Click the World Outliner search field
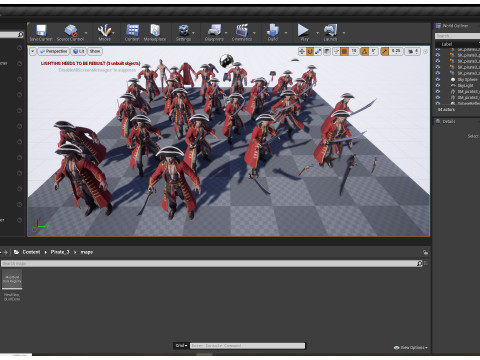Viewport: 480px width, 360px height. pyautogui.click(x=457, y=35)
